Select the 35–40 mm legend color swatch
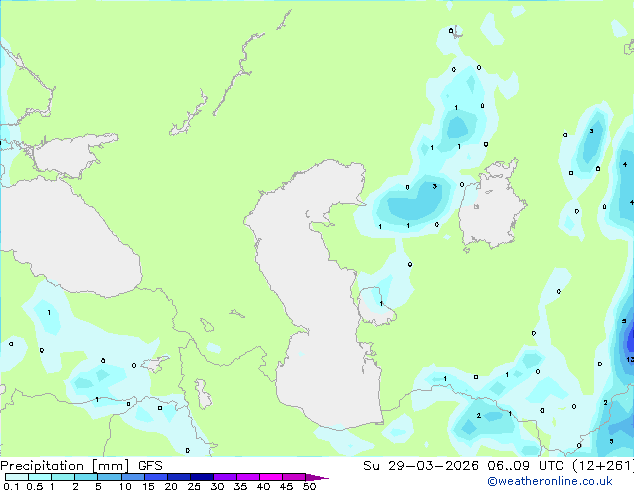Screen dimensions: 634x490 pyautogui.click(x=247, y=477)
